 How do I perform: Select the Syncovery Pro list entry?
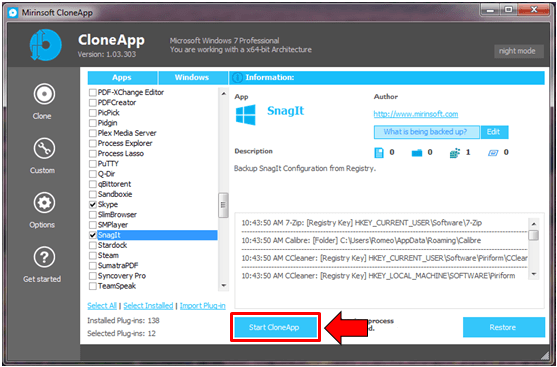tap(122, 276)
